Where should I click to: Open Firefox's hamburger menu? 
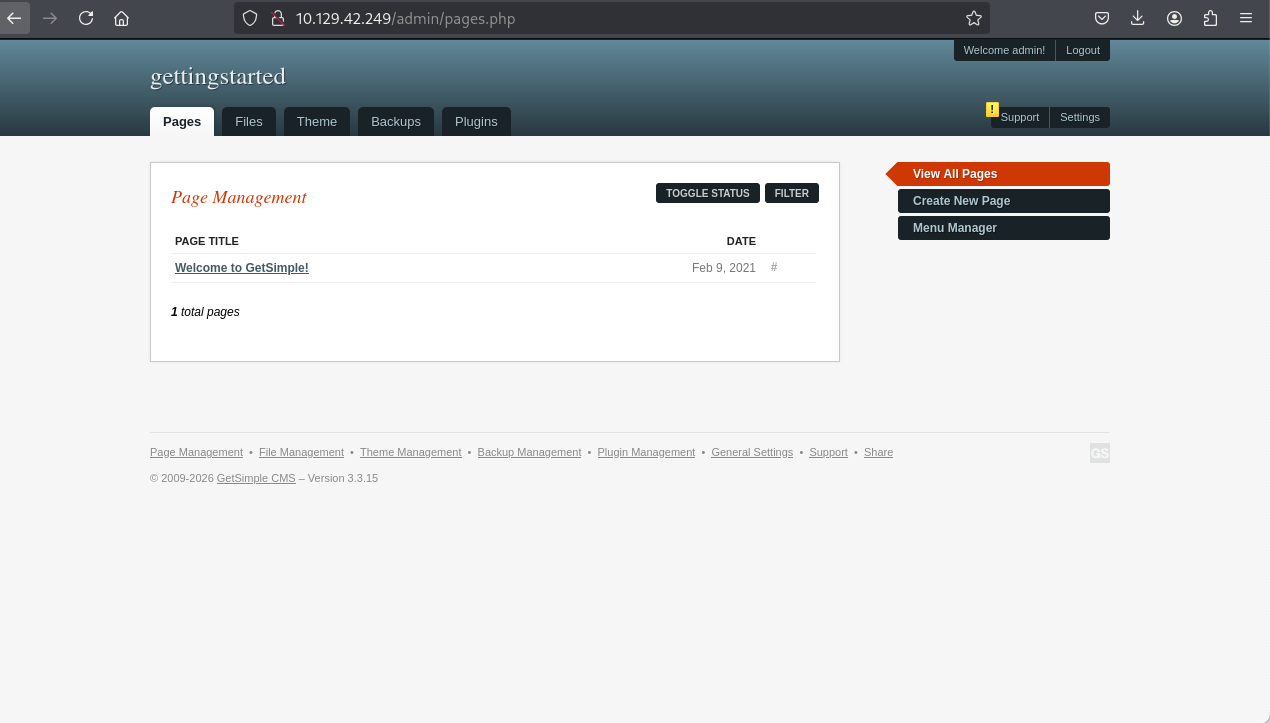1246,18
